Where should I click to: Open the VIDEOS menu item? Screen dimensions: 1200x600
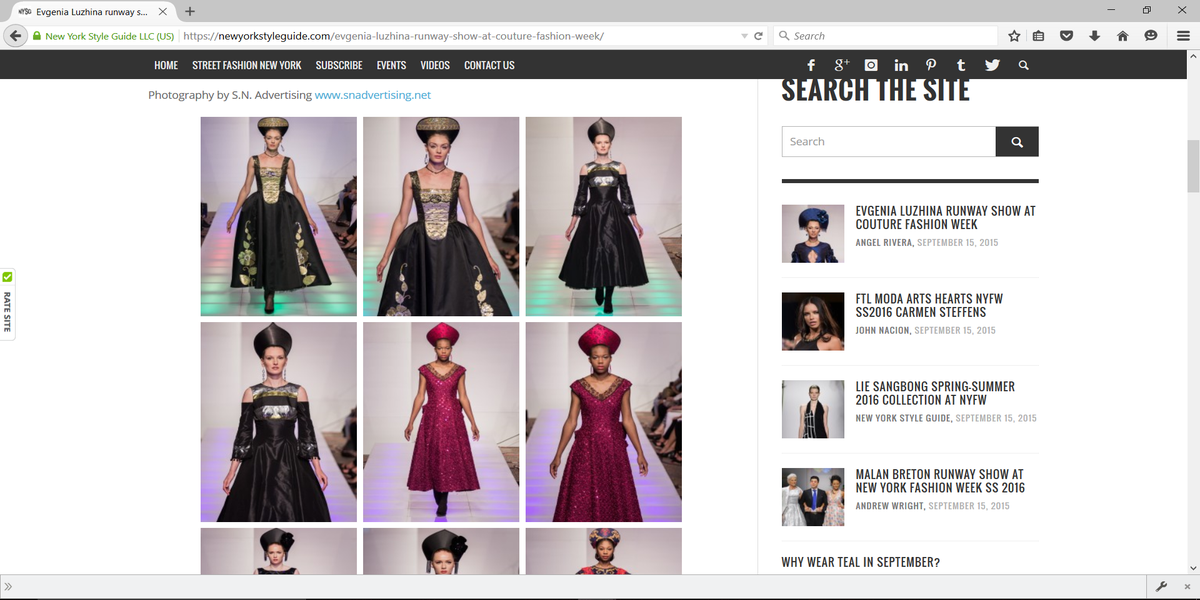pyautogui.click(x=435, y=65)
